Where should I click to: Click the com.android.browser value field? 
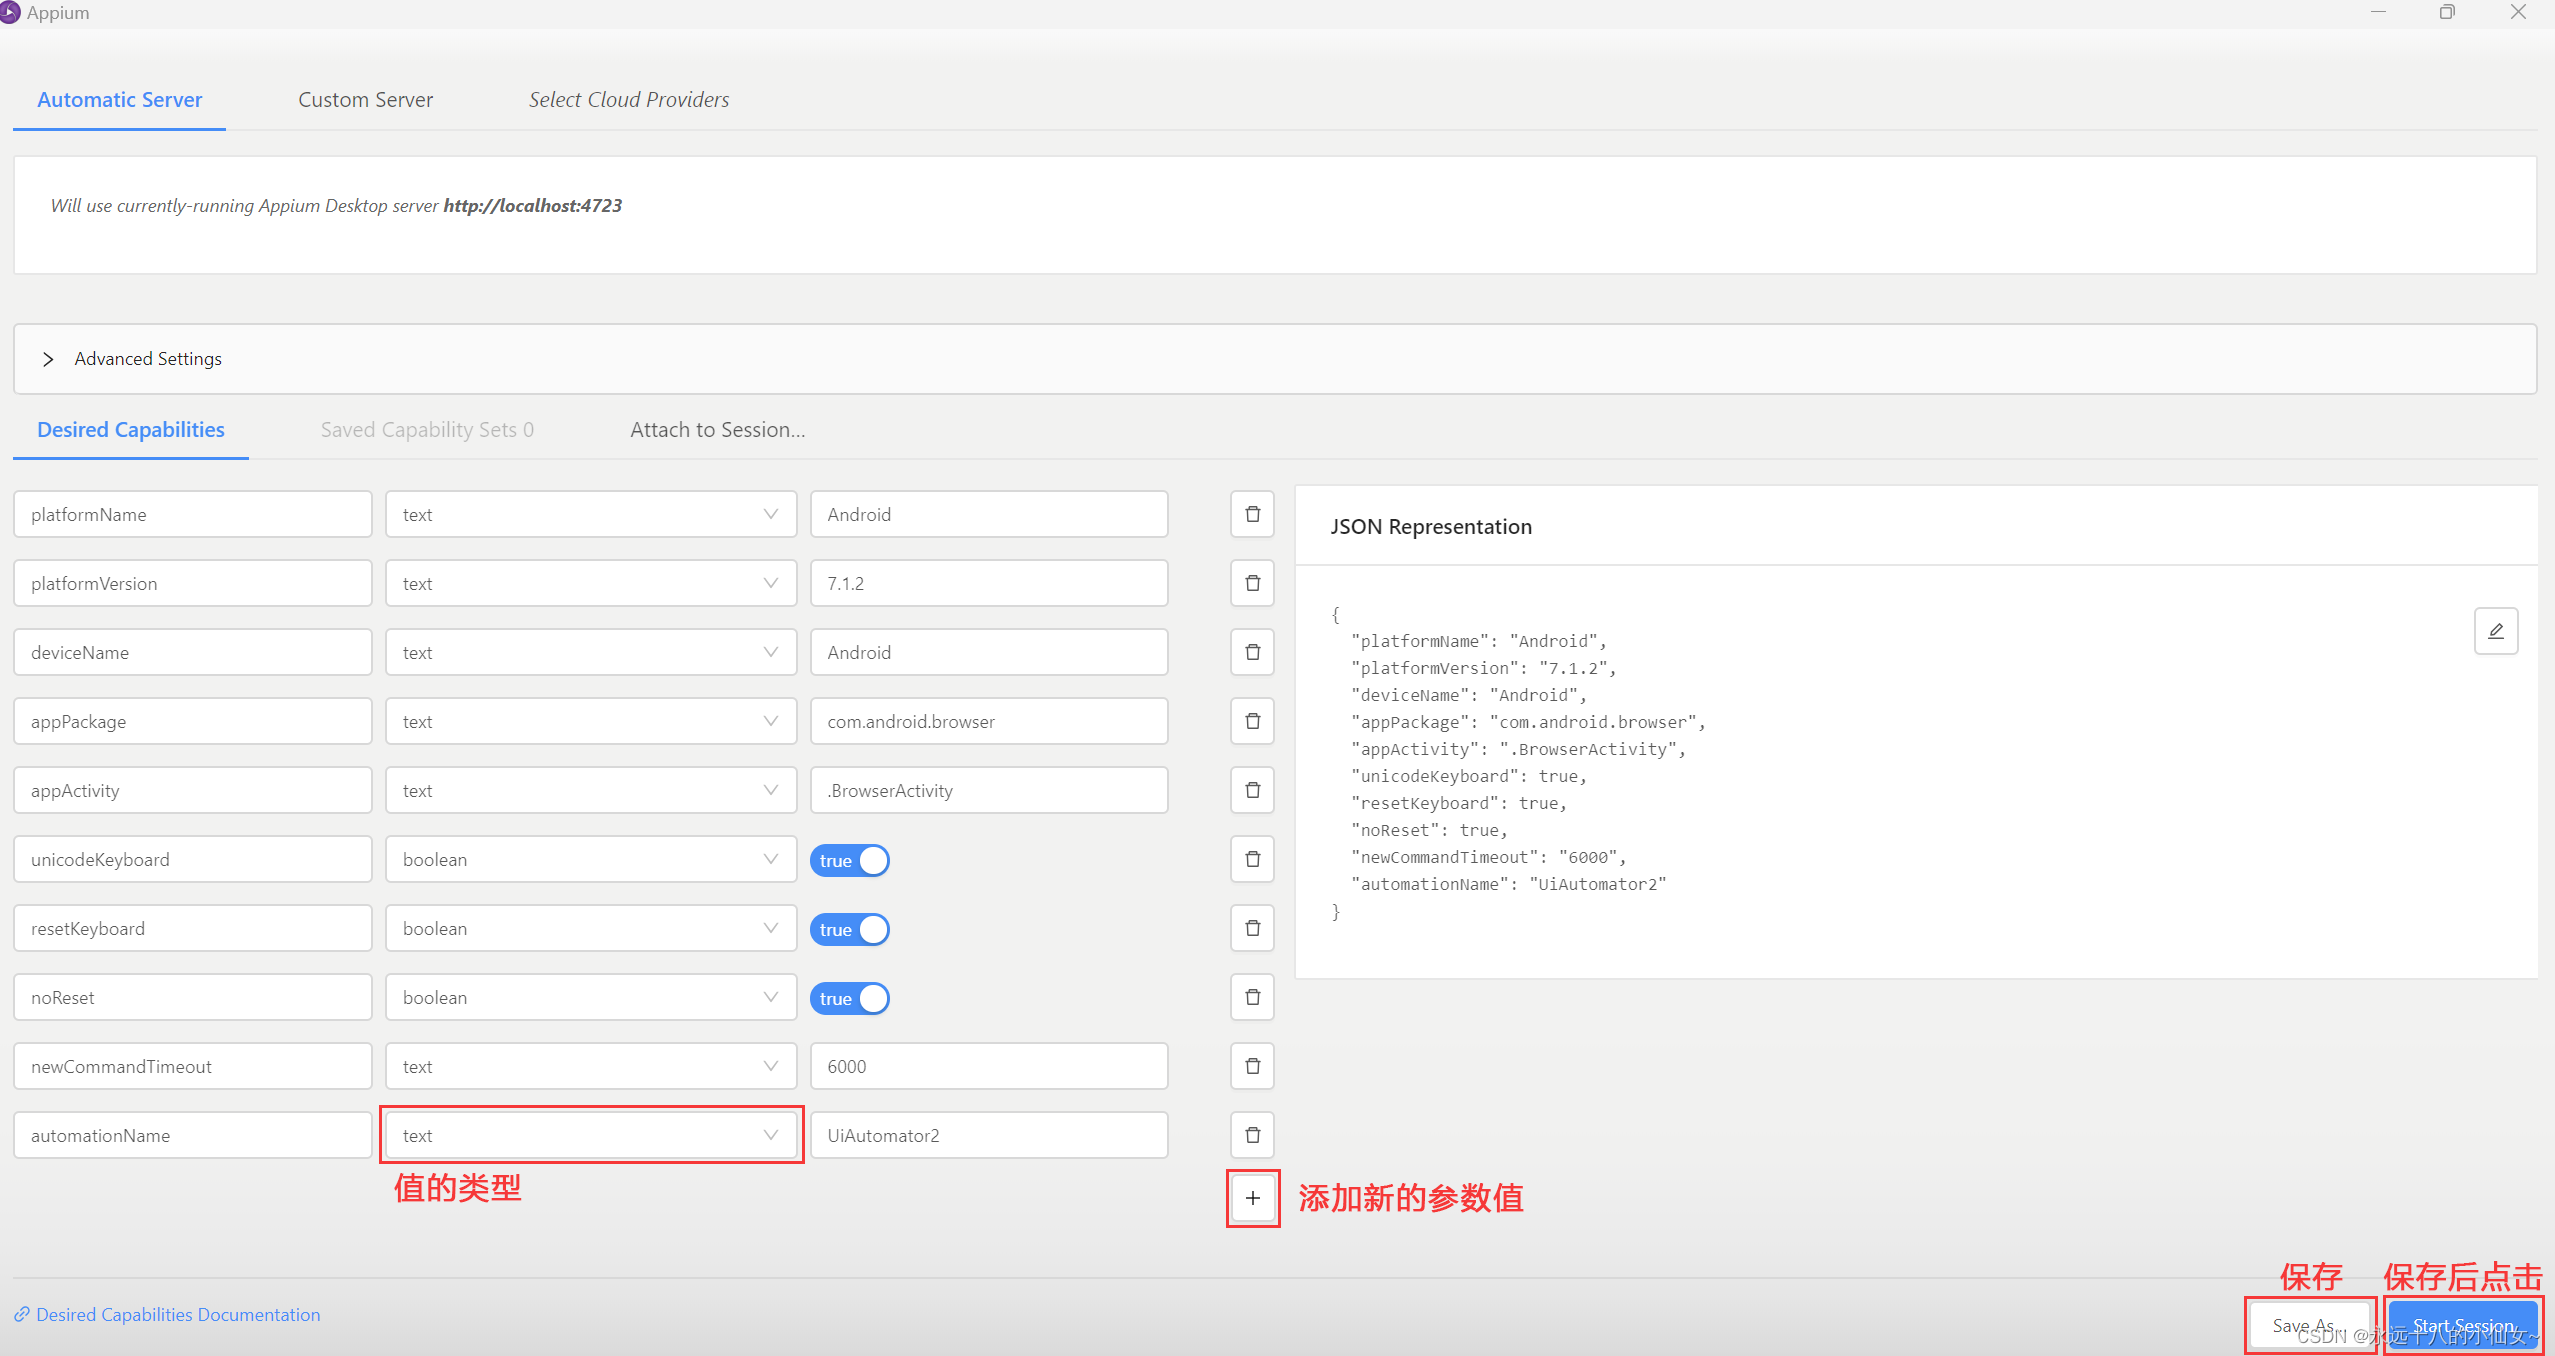(989, 721)
